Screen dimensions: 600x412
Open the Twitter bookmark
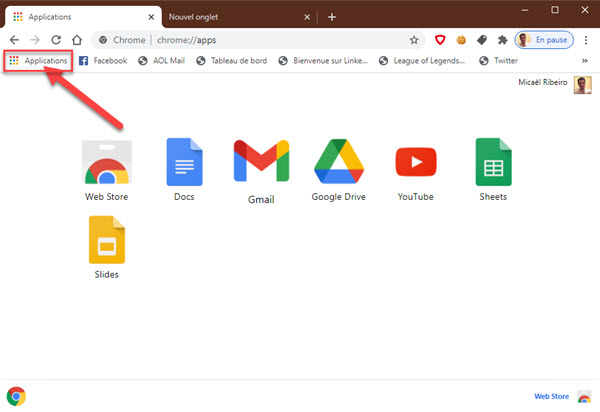pyautogui.click(x=499, y=60)
